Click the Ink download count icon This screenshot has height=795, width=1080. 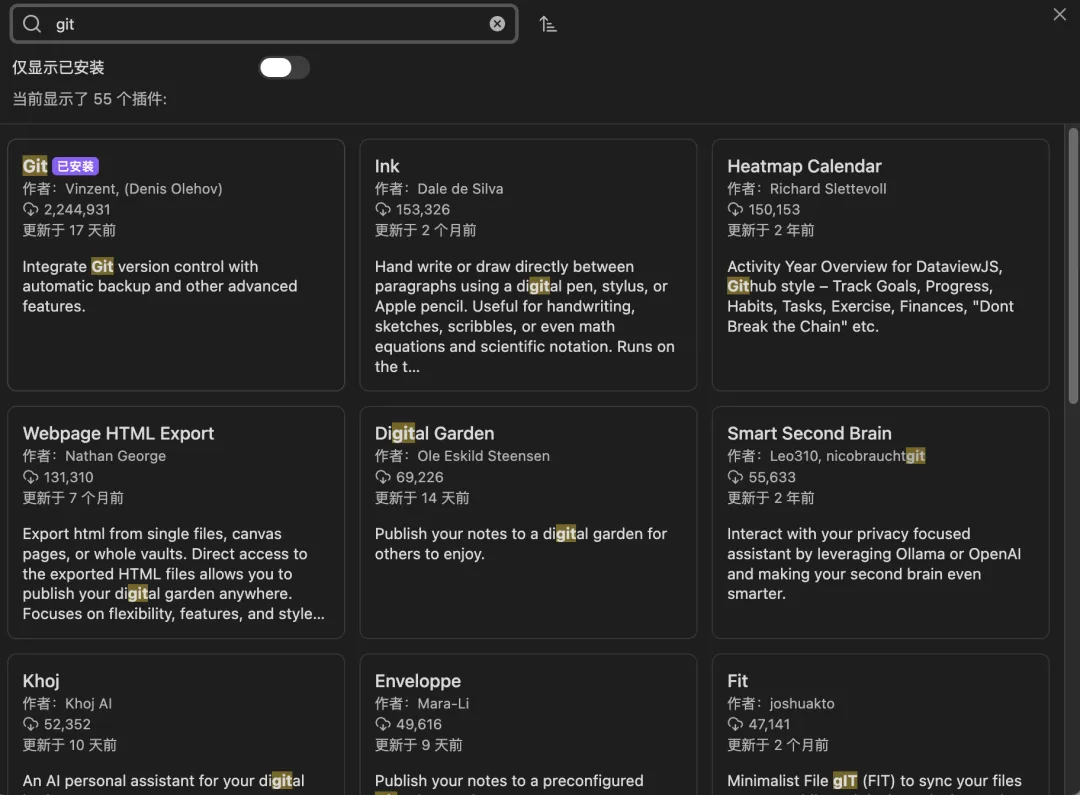(383, 210)
